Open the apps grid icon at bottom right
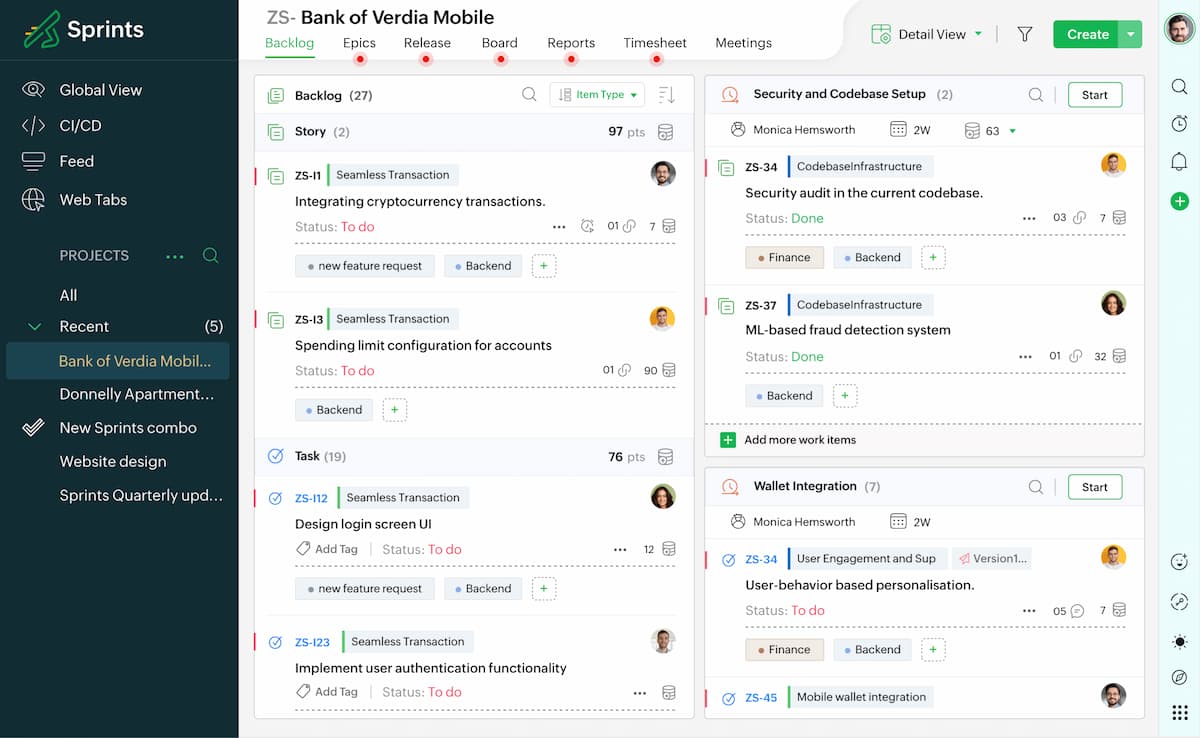The width and height of the screenshot is (1200, 738). (x=1179, y=712)
